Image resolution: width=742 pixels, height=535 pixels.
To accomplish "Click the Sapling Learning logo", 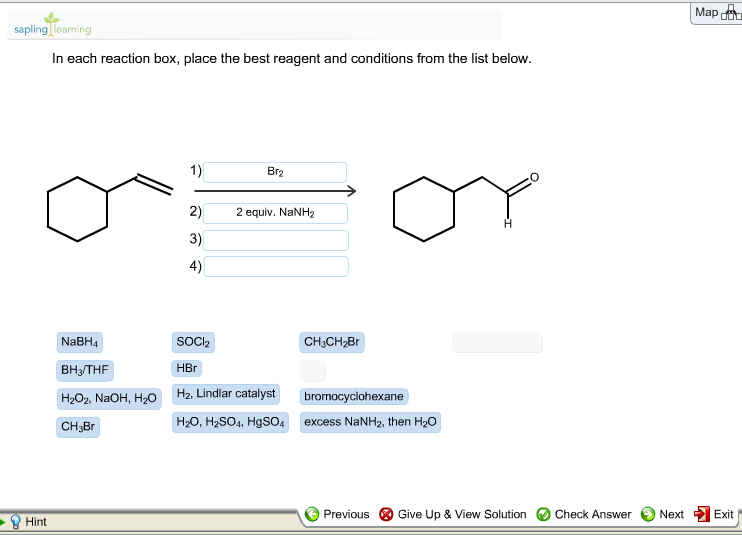I will click(x=53, y=25).
